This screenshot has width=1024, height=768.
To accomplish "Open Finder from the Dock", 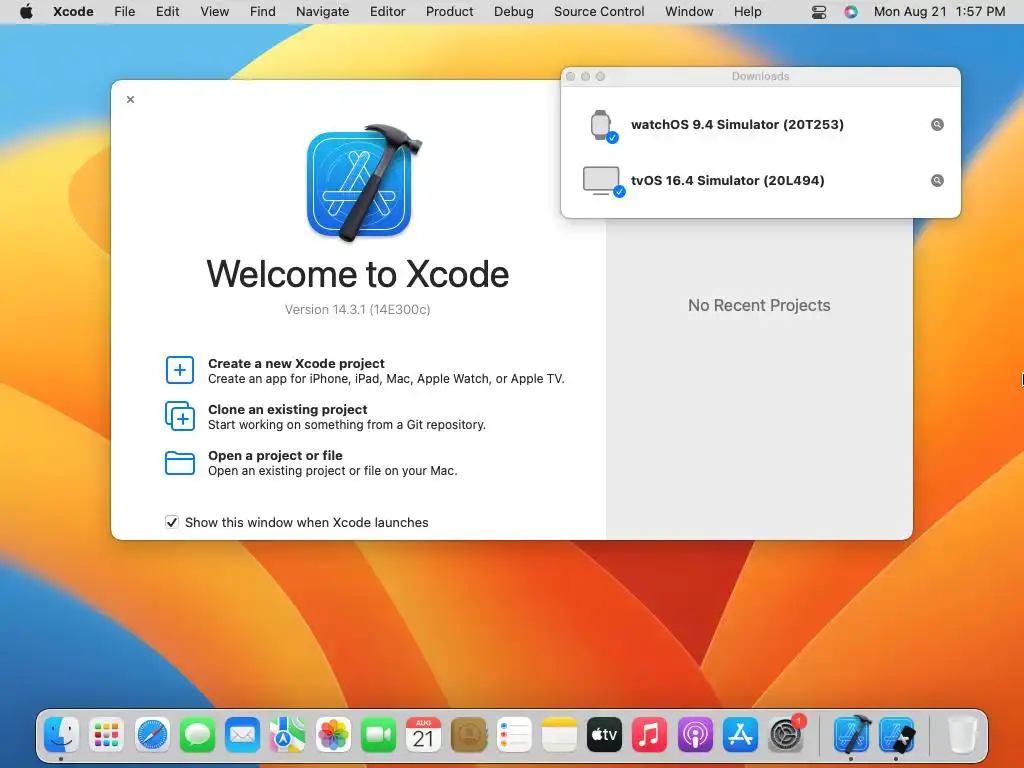I will (x=61, y=735).
